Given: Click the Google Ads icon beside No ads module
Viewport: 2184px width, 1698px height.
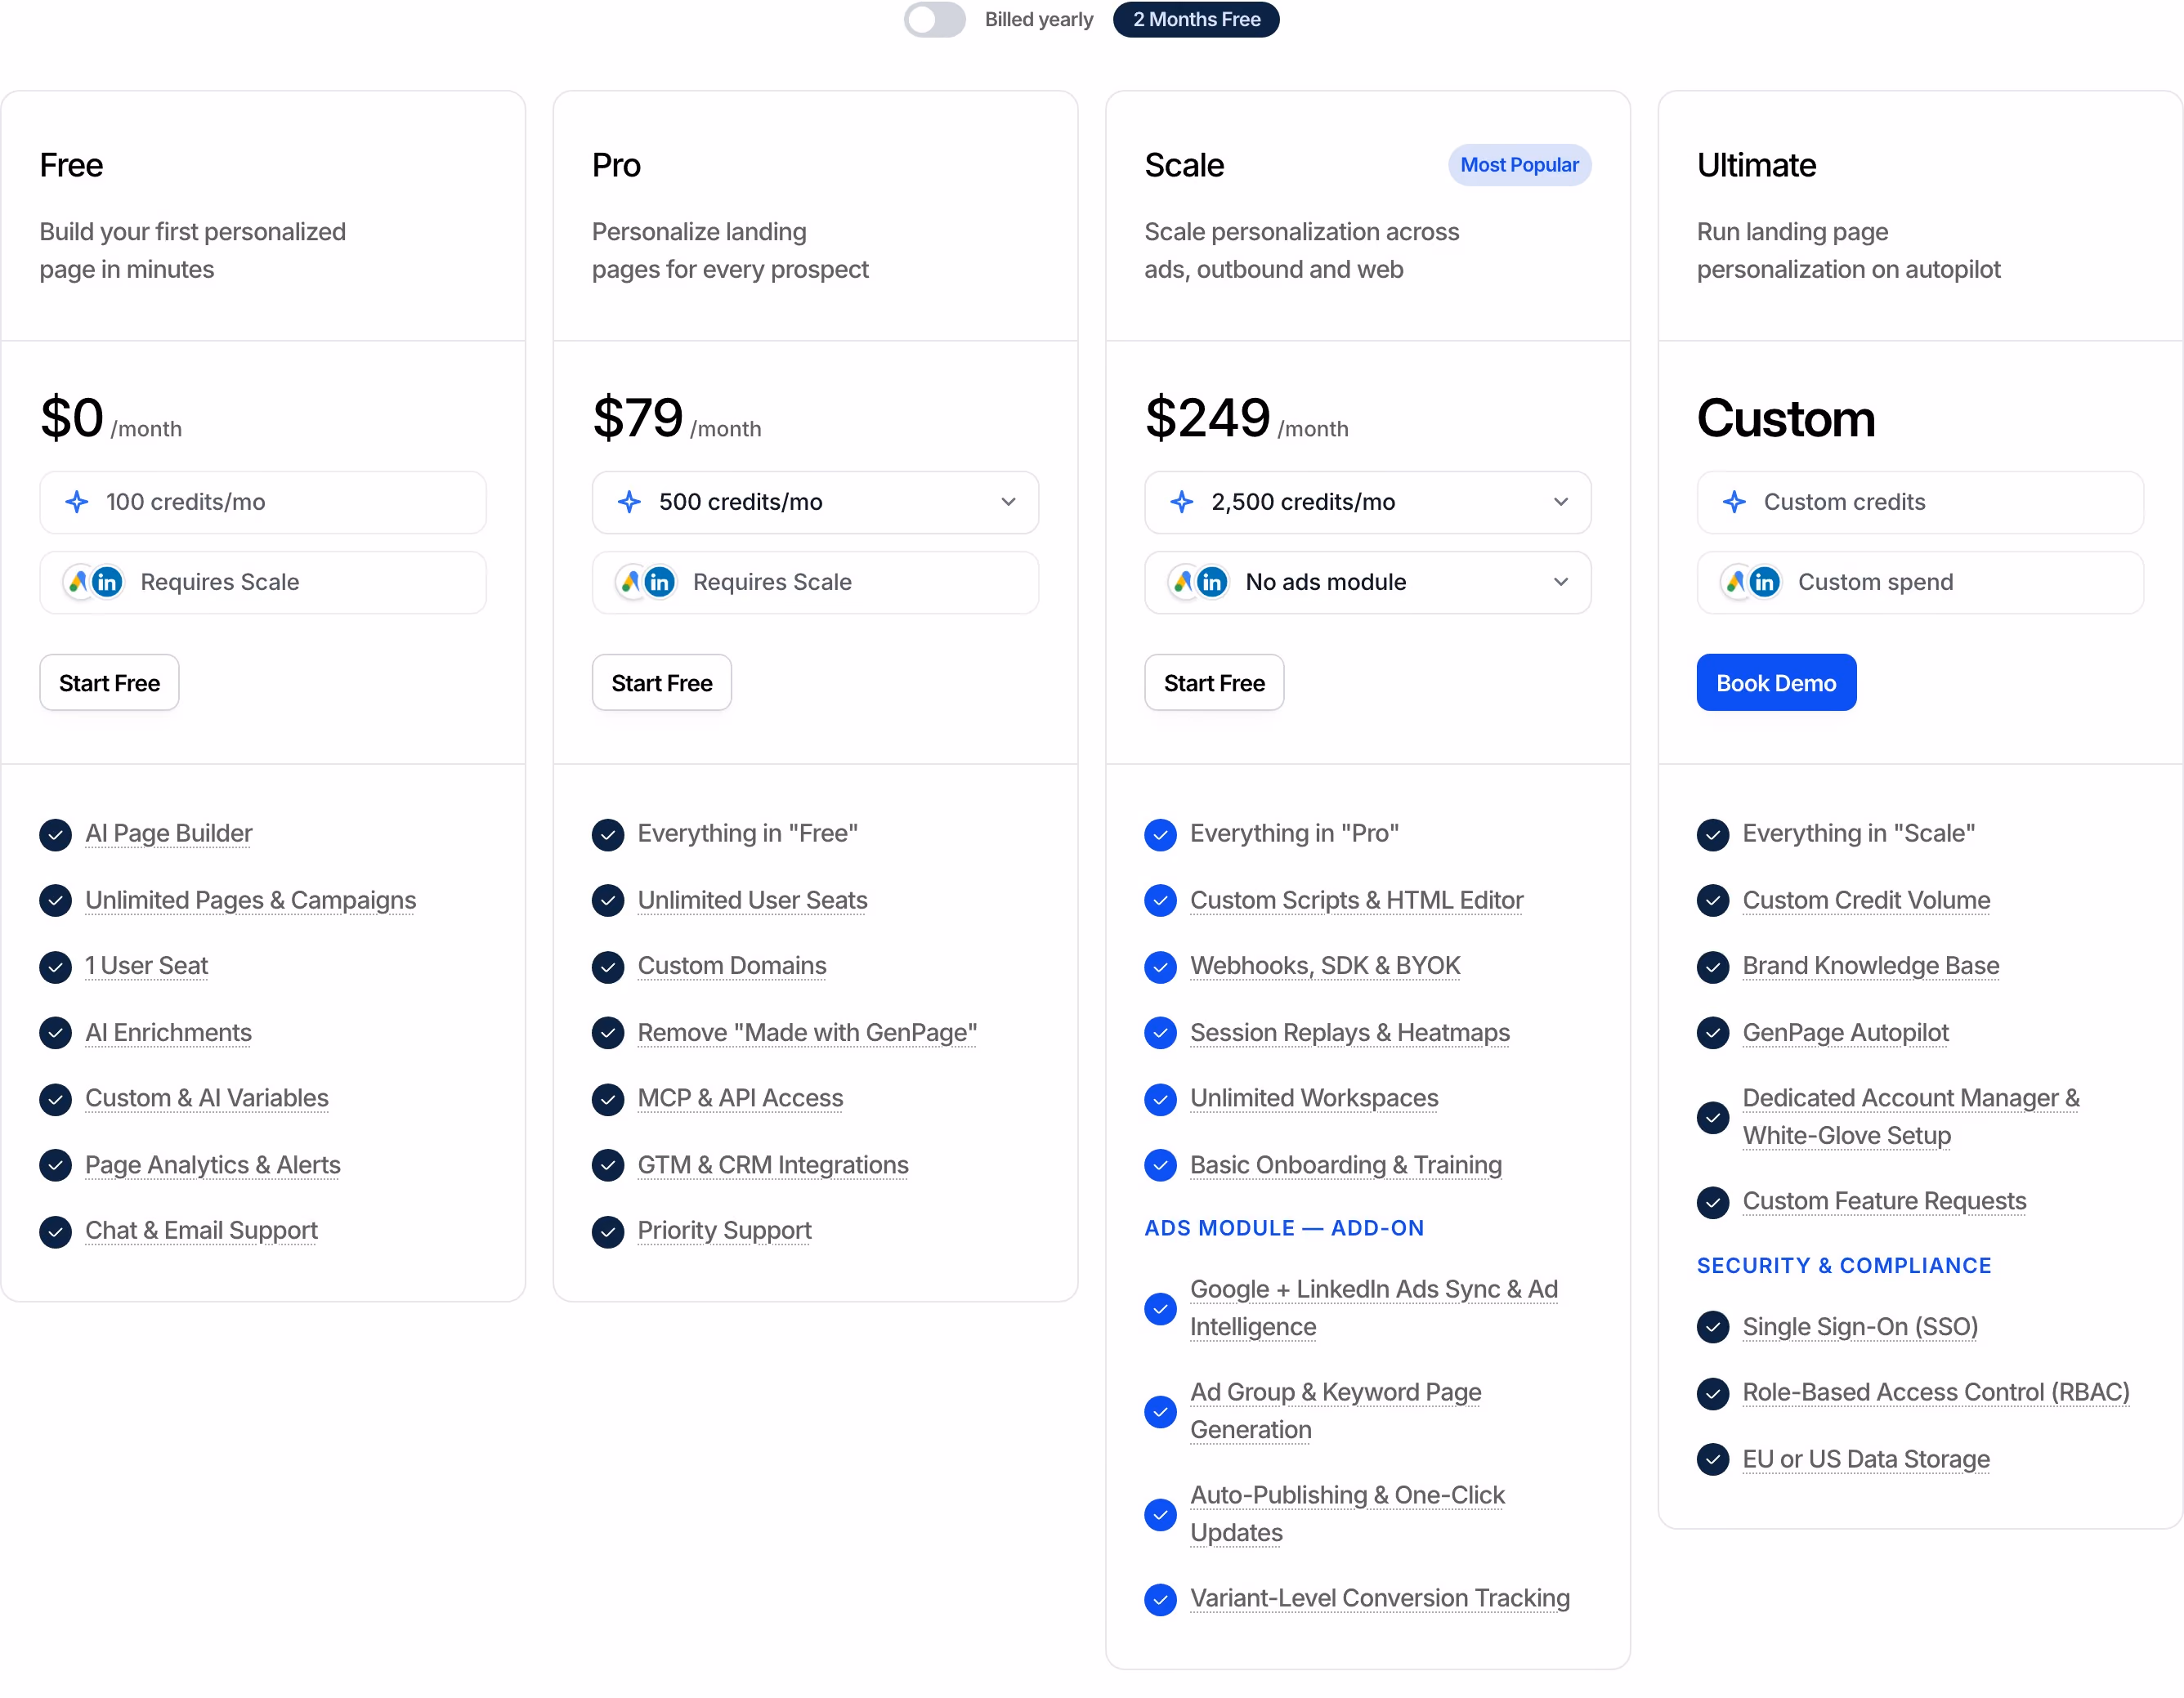Looking at the screenshot, I should [x=1183, y=582].
